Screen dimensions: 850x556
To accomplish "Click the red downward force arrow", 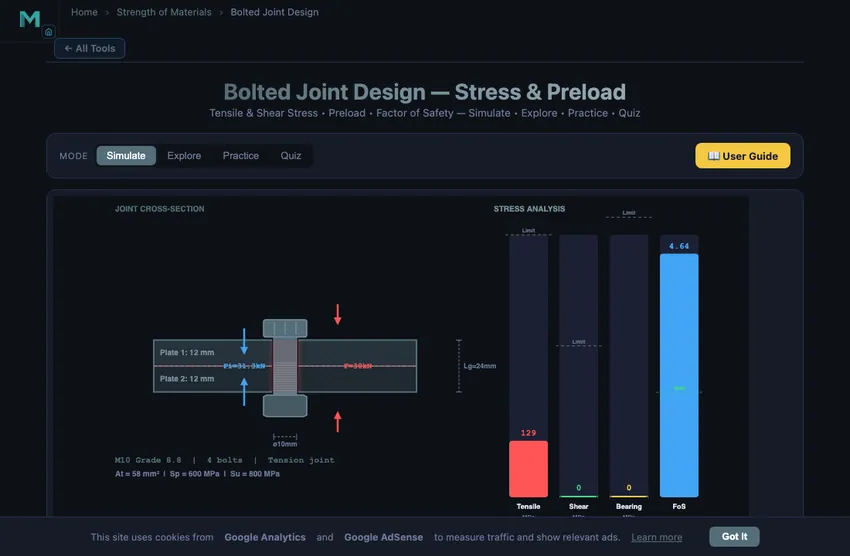I will tap(338, 314).
